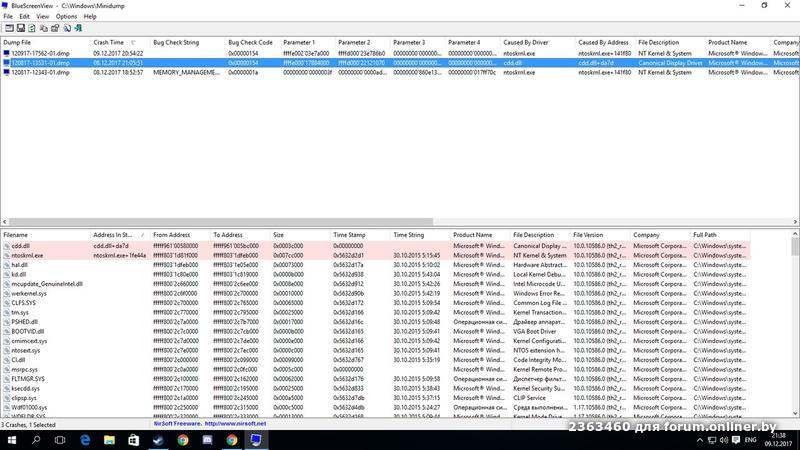Open the File menu
800x450 pixels.
pyautogui.click(x=8, y=17)
